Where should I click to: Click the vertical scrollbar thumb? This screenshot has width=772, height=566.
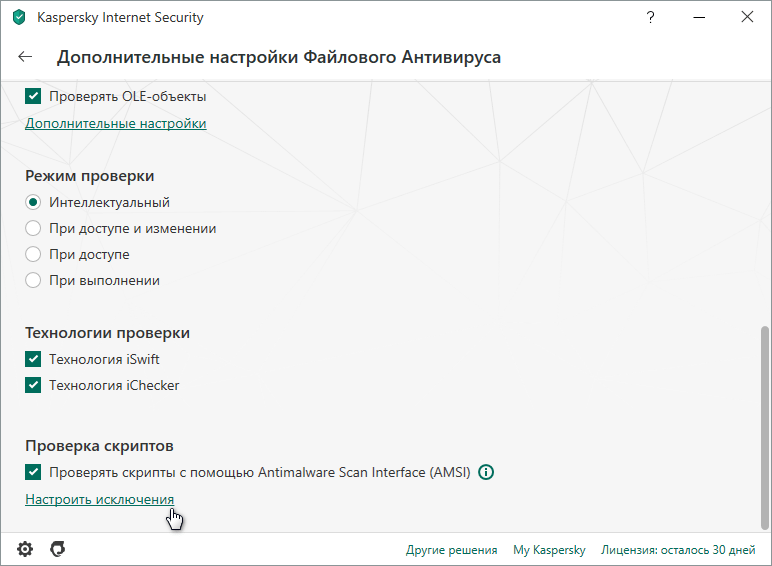(x=765, y=427)
